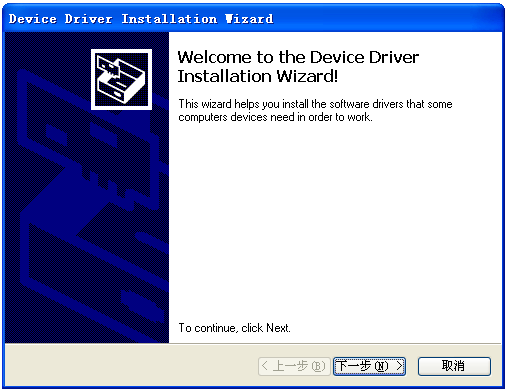The width and height of the screenshot is (508, 392).
Task: Click the 下一步 (N) Next button
Action: pyautogui.click(x=369, y=366)
